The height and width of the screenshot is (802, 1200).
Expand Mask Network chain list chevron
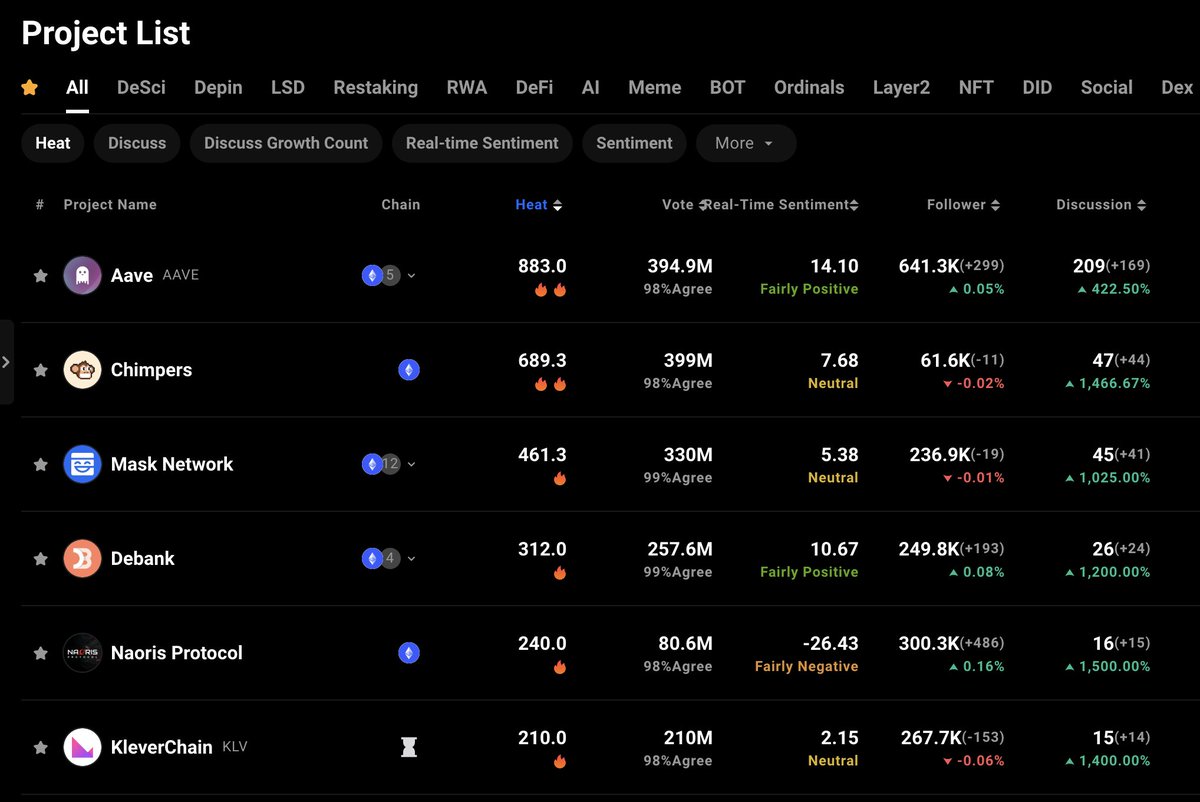point(411,464)
